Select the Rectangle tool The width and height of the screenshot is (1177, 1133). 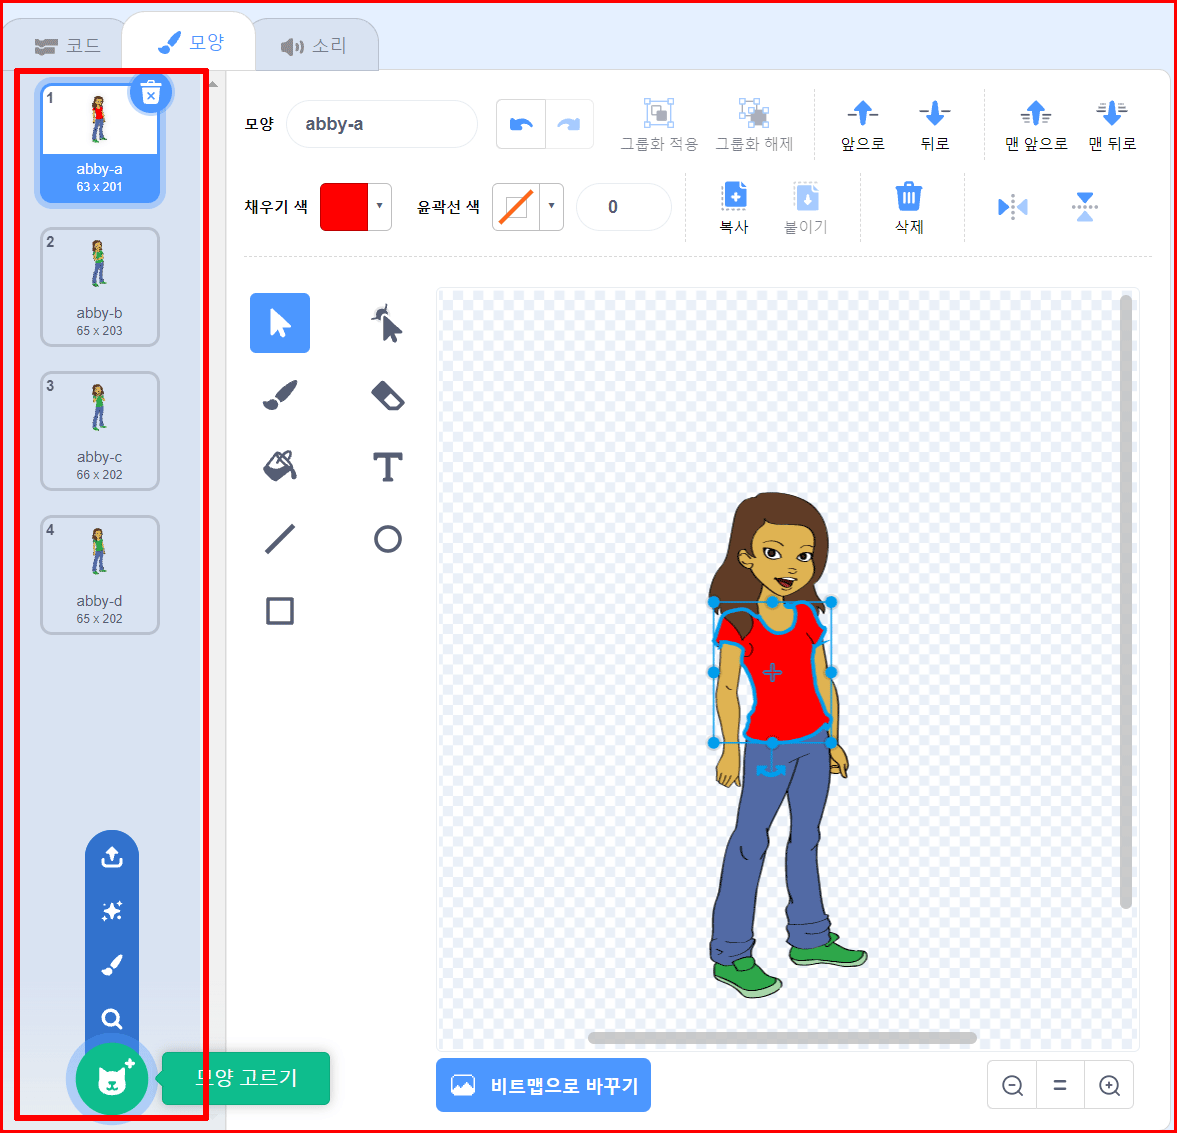tap(279, 610)
